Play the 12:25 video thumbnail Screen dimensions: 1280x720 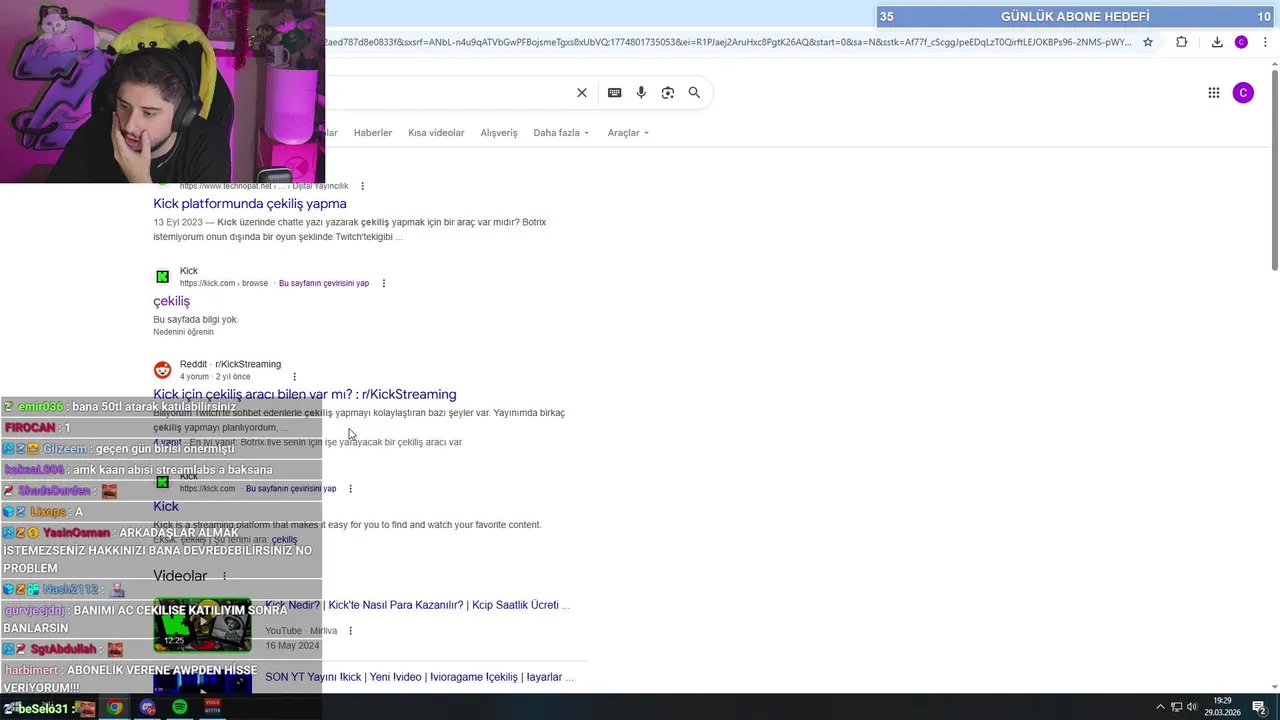click(202, 626)
